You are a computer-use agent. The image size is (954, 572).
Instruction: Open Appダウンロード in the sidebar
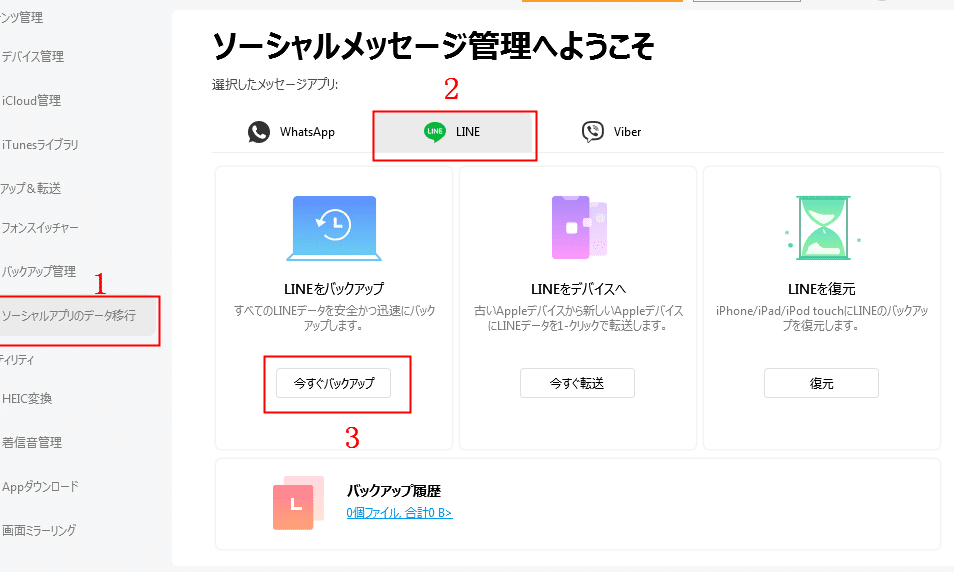pos(40,487)
